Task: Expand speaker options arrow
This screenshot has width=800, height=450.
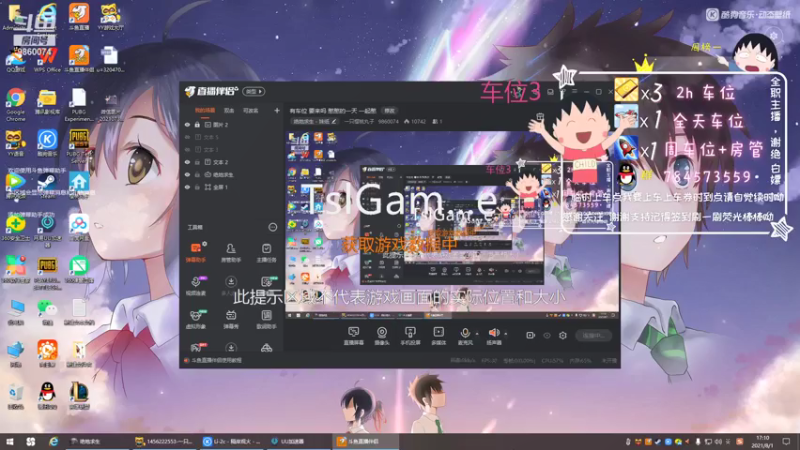Action: tap(506, 334)
